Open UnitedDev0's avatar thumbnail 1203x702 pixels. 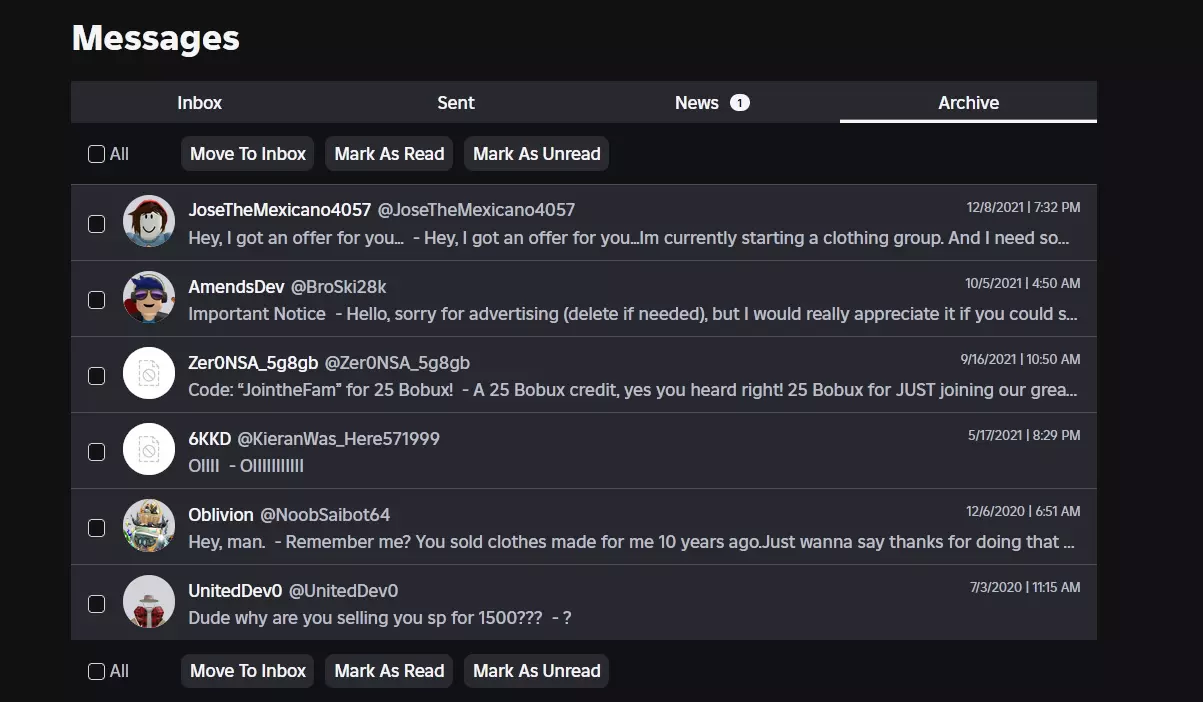coord(149,602)
